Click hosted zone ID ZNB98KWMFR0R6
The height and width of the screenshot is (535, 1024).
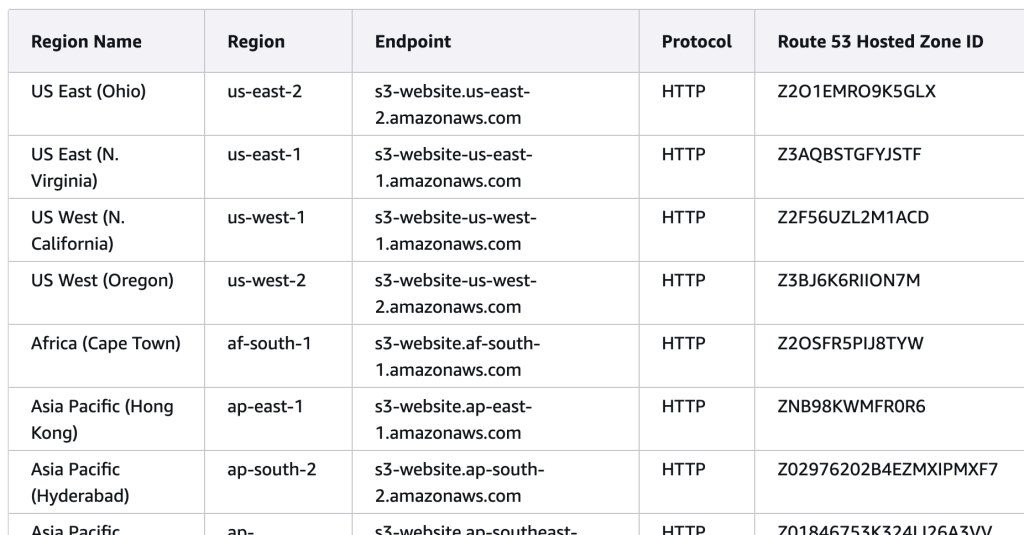pos(845,407)
